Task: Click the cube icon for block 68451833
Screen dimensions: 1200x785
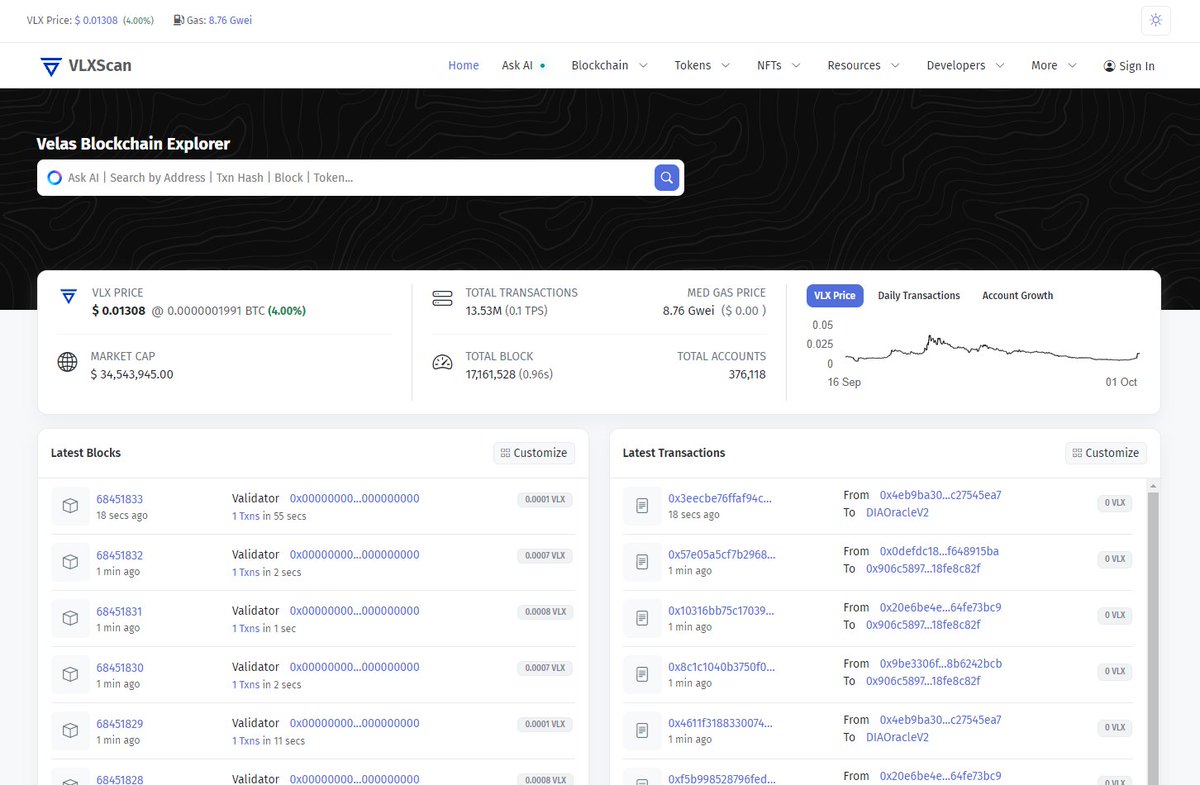Action: [71, 507]
